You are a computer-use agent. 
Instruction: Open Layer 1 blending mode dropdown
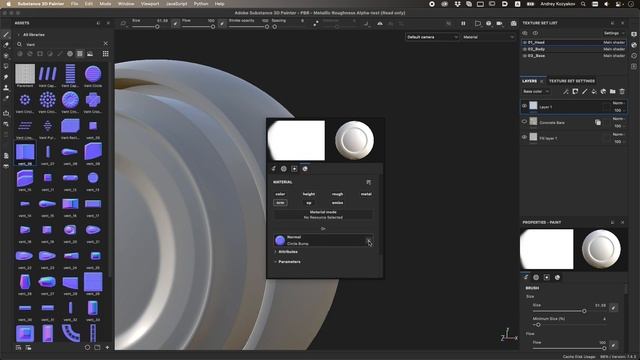619,103
